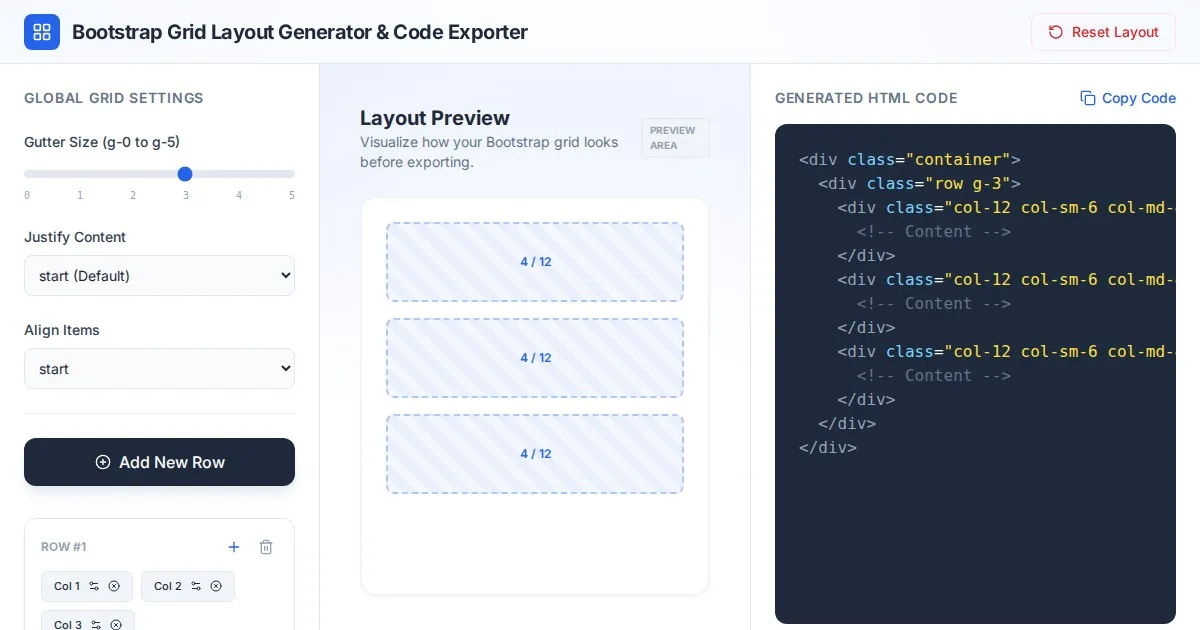Screen dimensions: 1200x630
Task: Click the plus icon to add column to Row #1
Action: pos(234,547)
